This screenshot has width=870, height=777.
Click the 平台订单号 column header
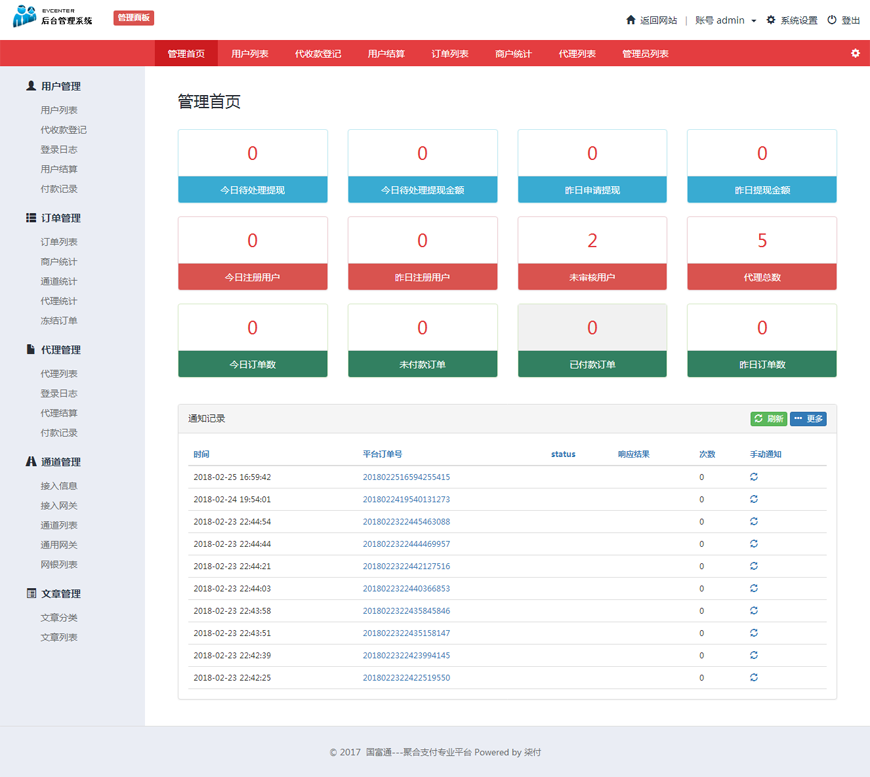pos(382,454)
